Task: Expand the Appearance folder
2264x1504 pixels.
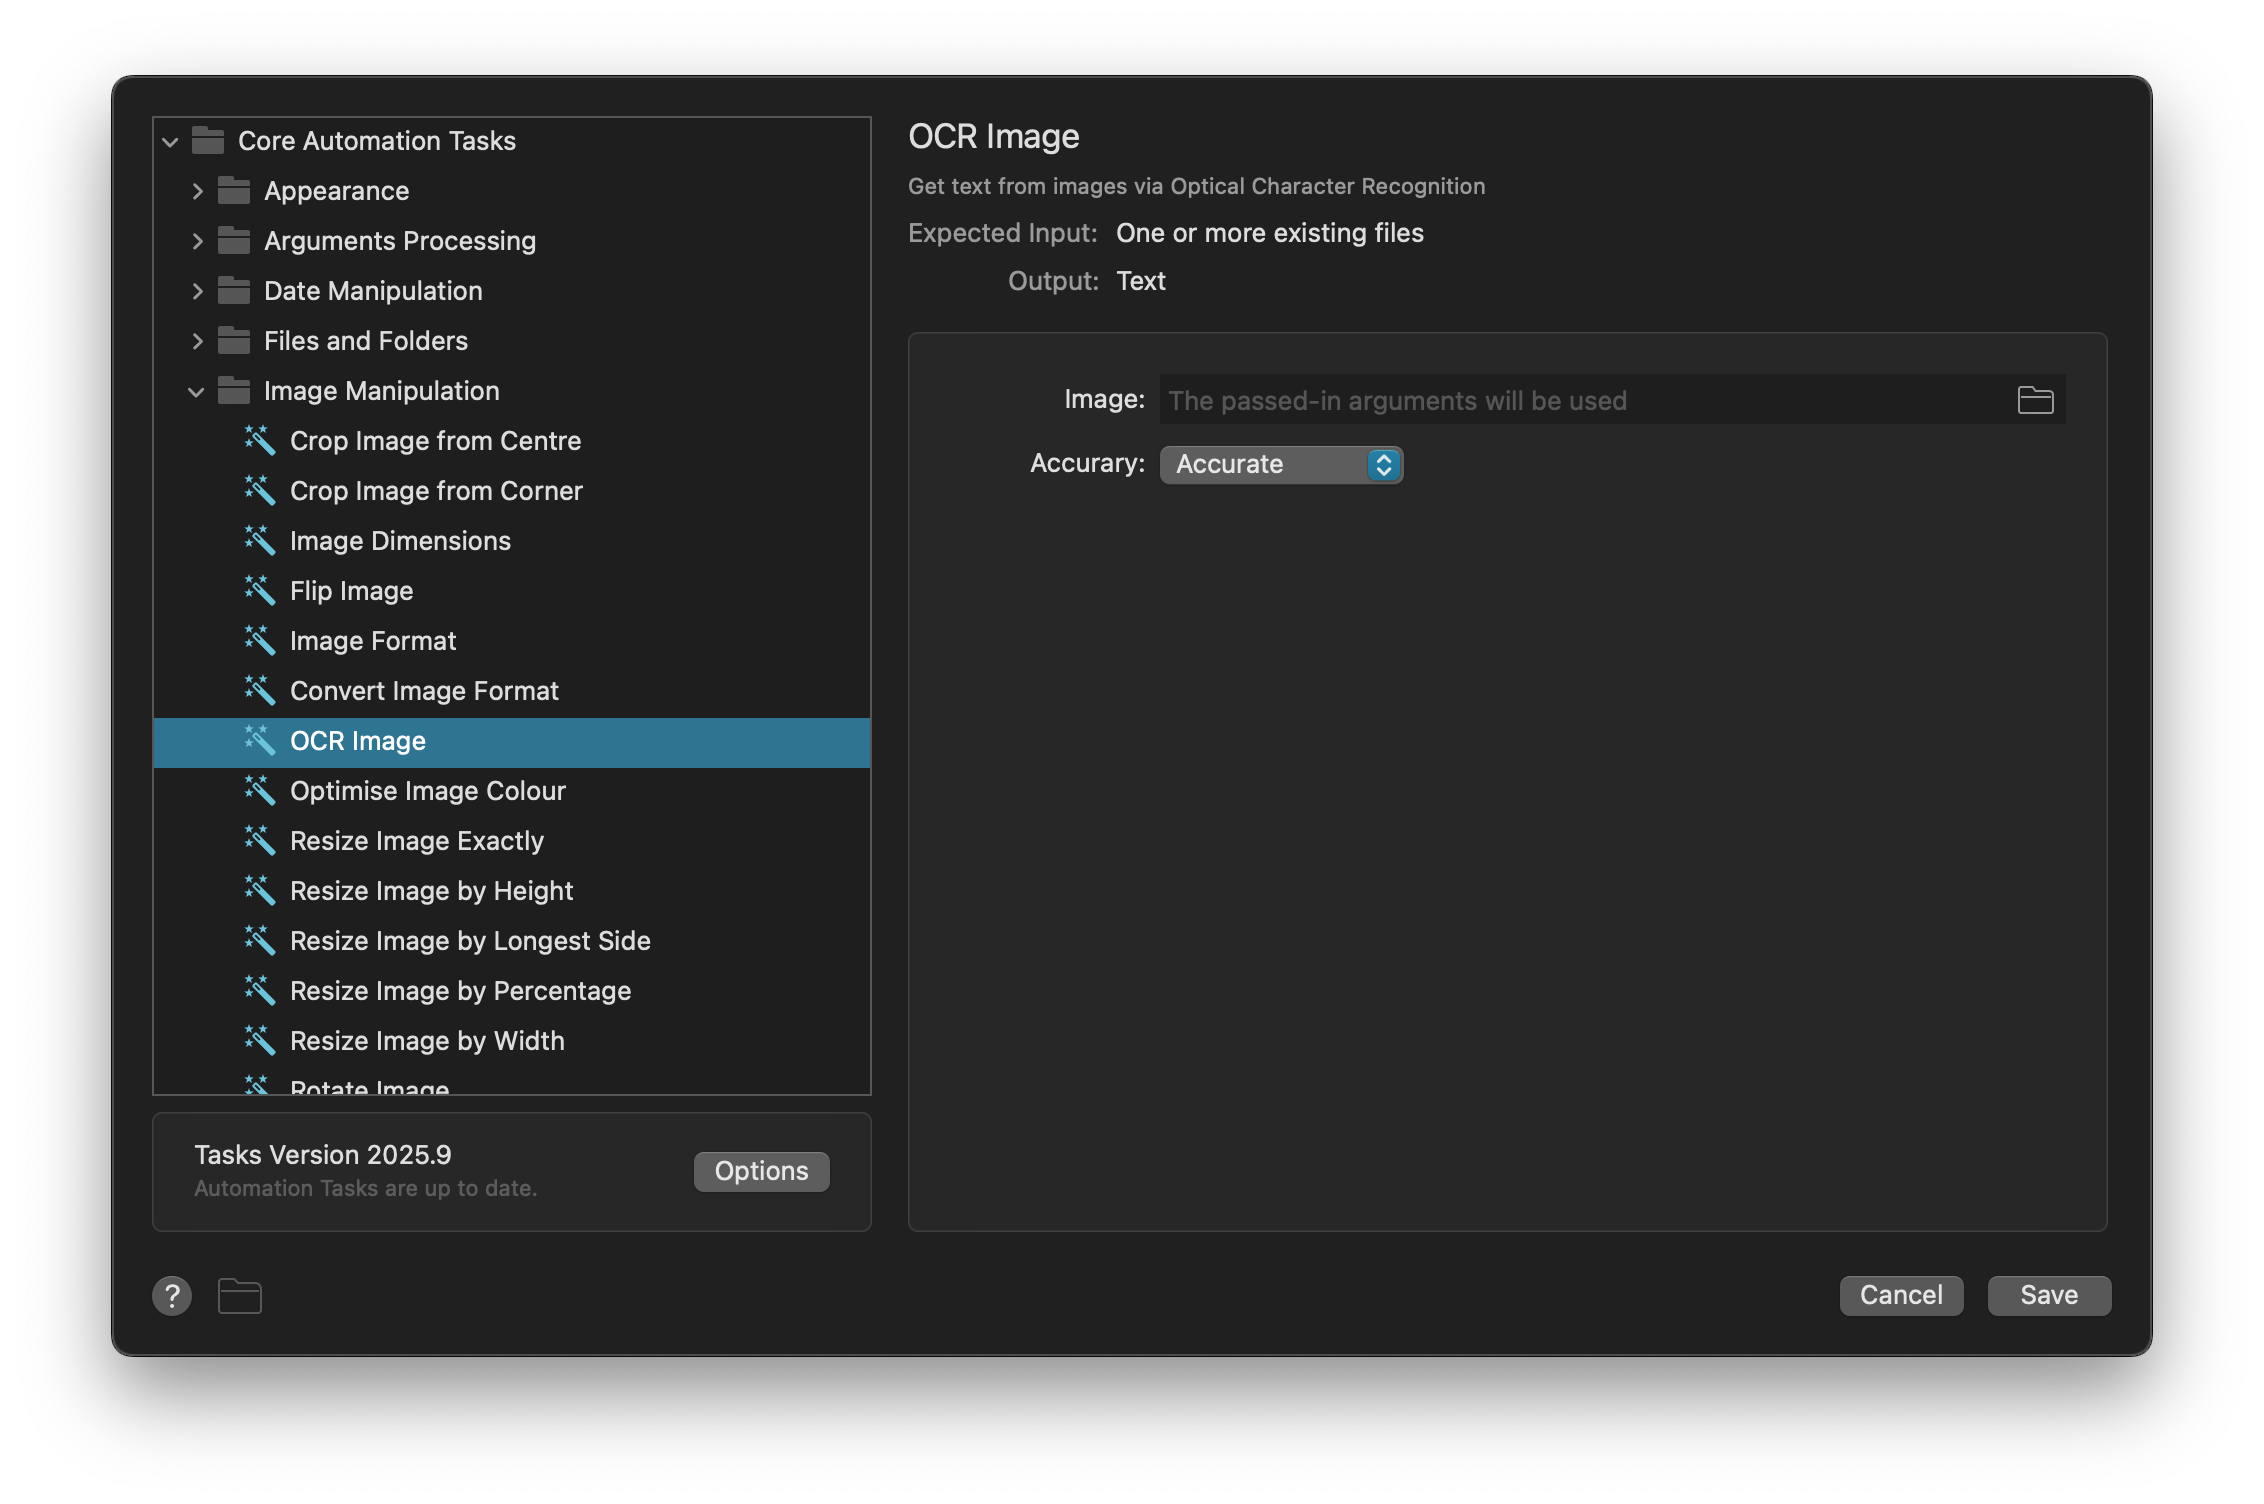Action: tap(197, 190)
